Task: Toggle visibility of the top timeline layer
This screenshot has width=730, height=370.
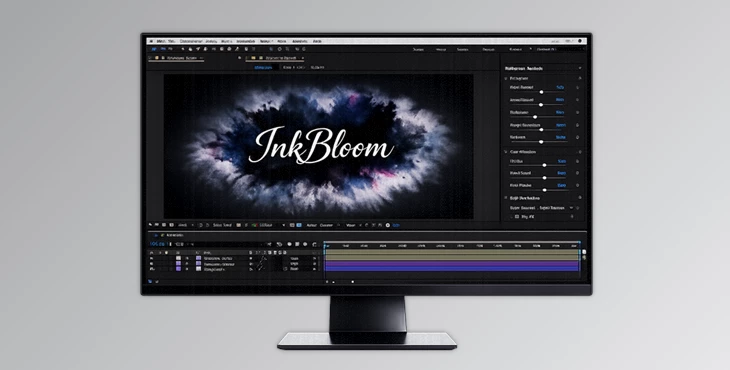Action: (151, 258)
